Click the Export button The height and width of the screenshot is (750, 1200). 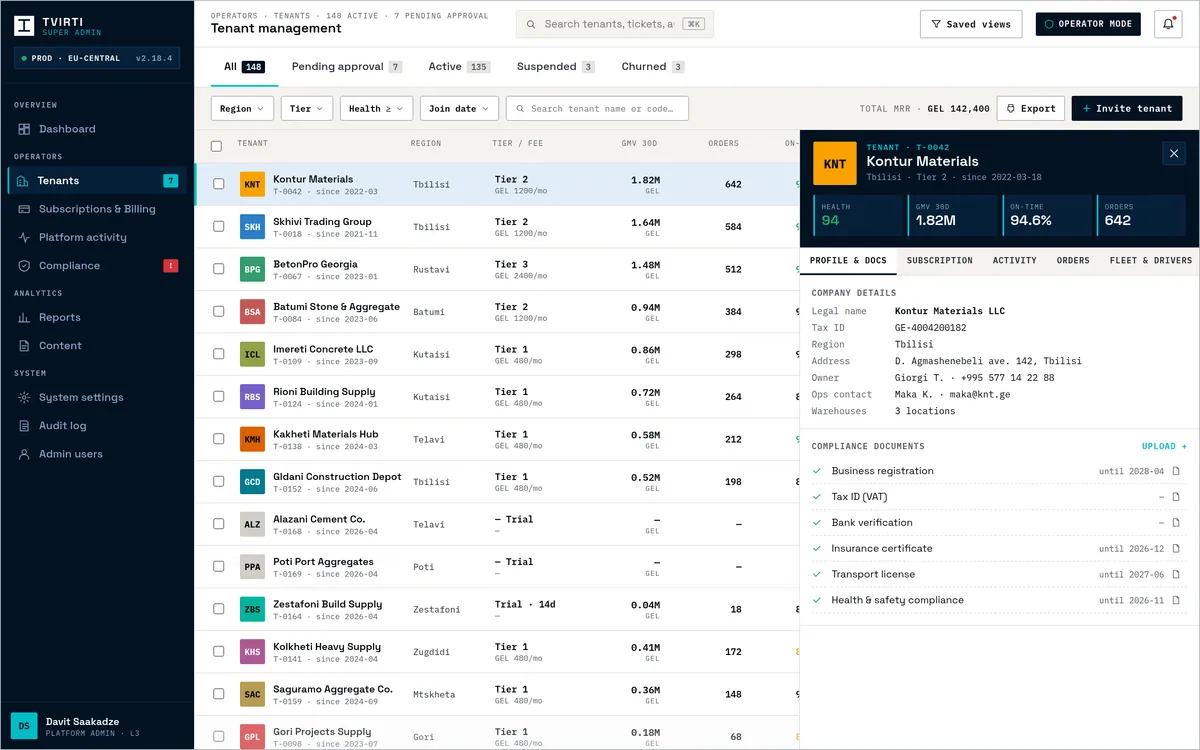[x=1031, y=108]
